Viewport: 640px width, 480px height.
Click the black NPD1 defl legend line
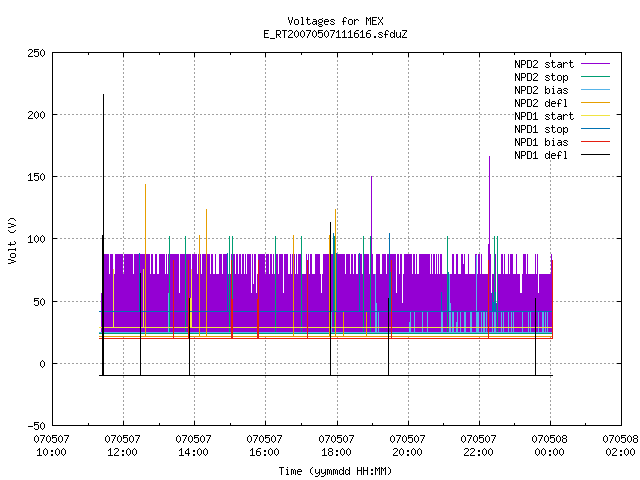click(x=596, y=155)
